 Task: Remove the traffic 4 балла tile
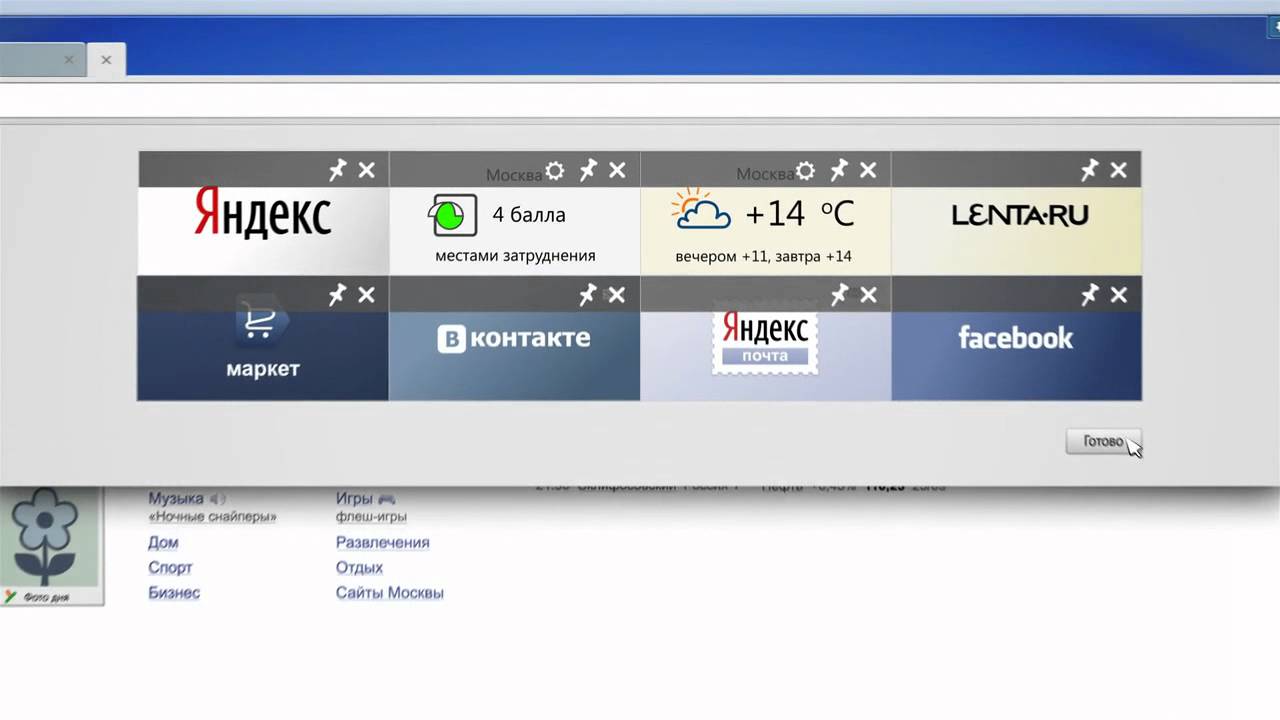click(618, 170)
